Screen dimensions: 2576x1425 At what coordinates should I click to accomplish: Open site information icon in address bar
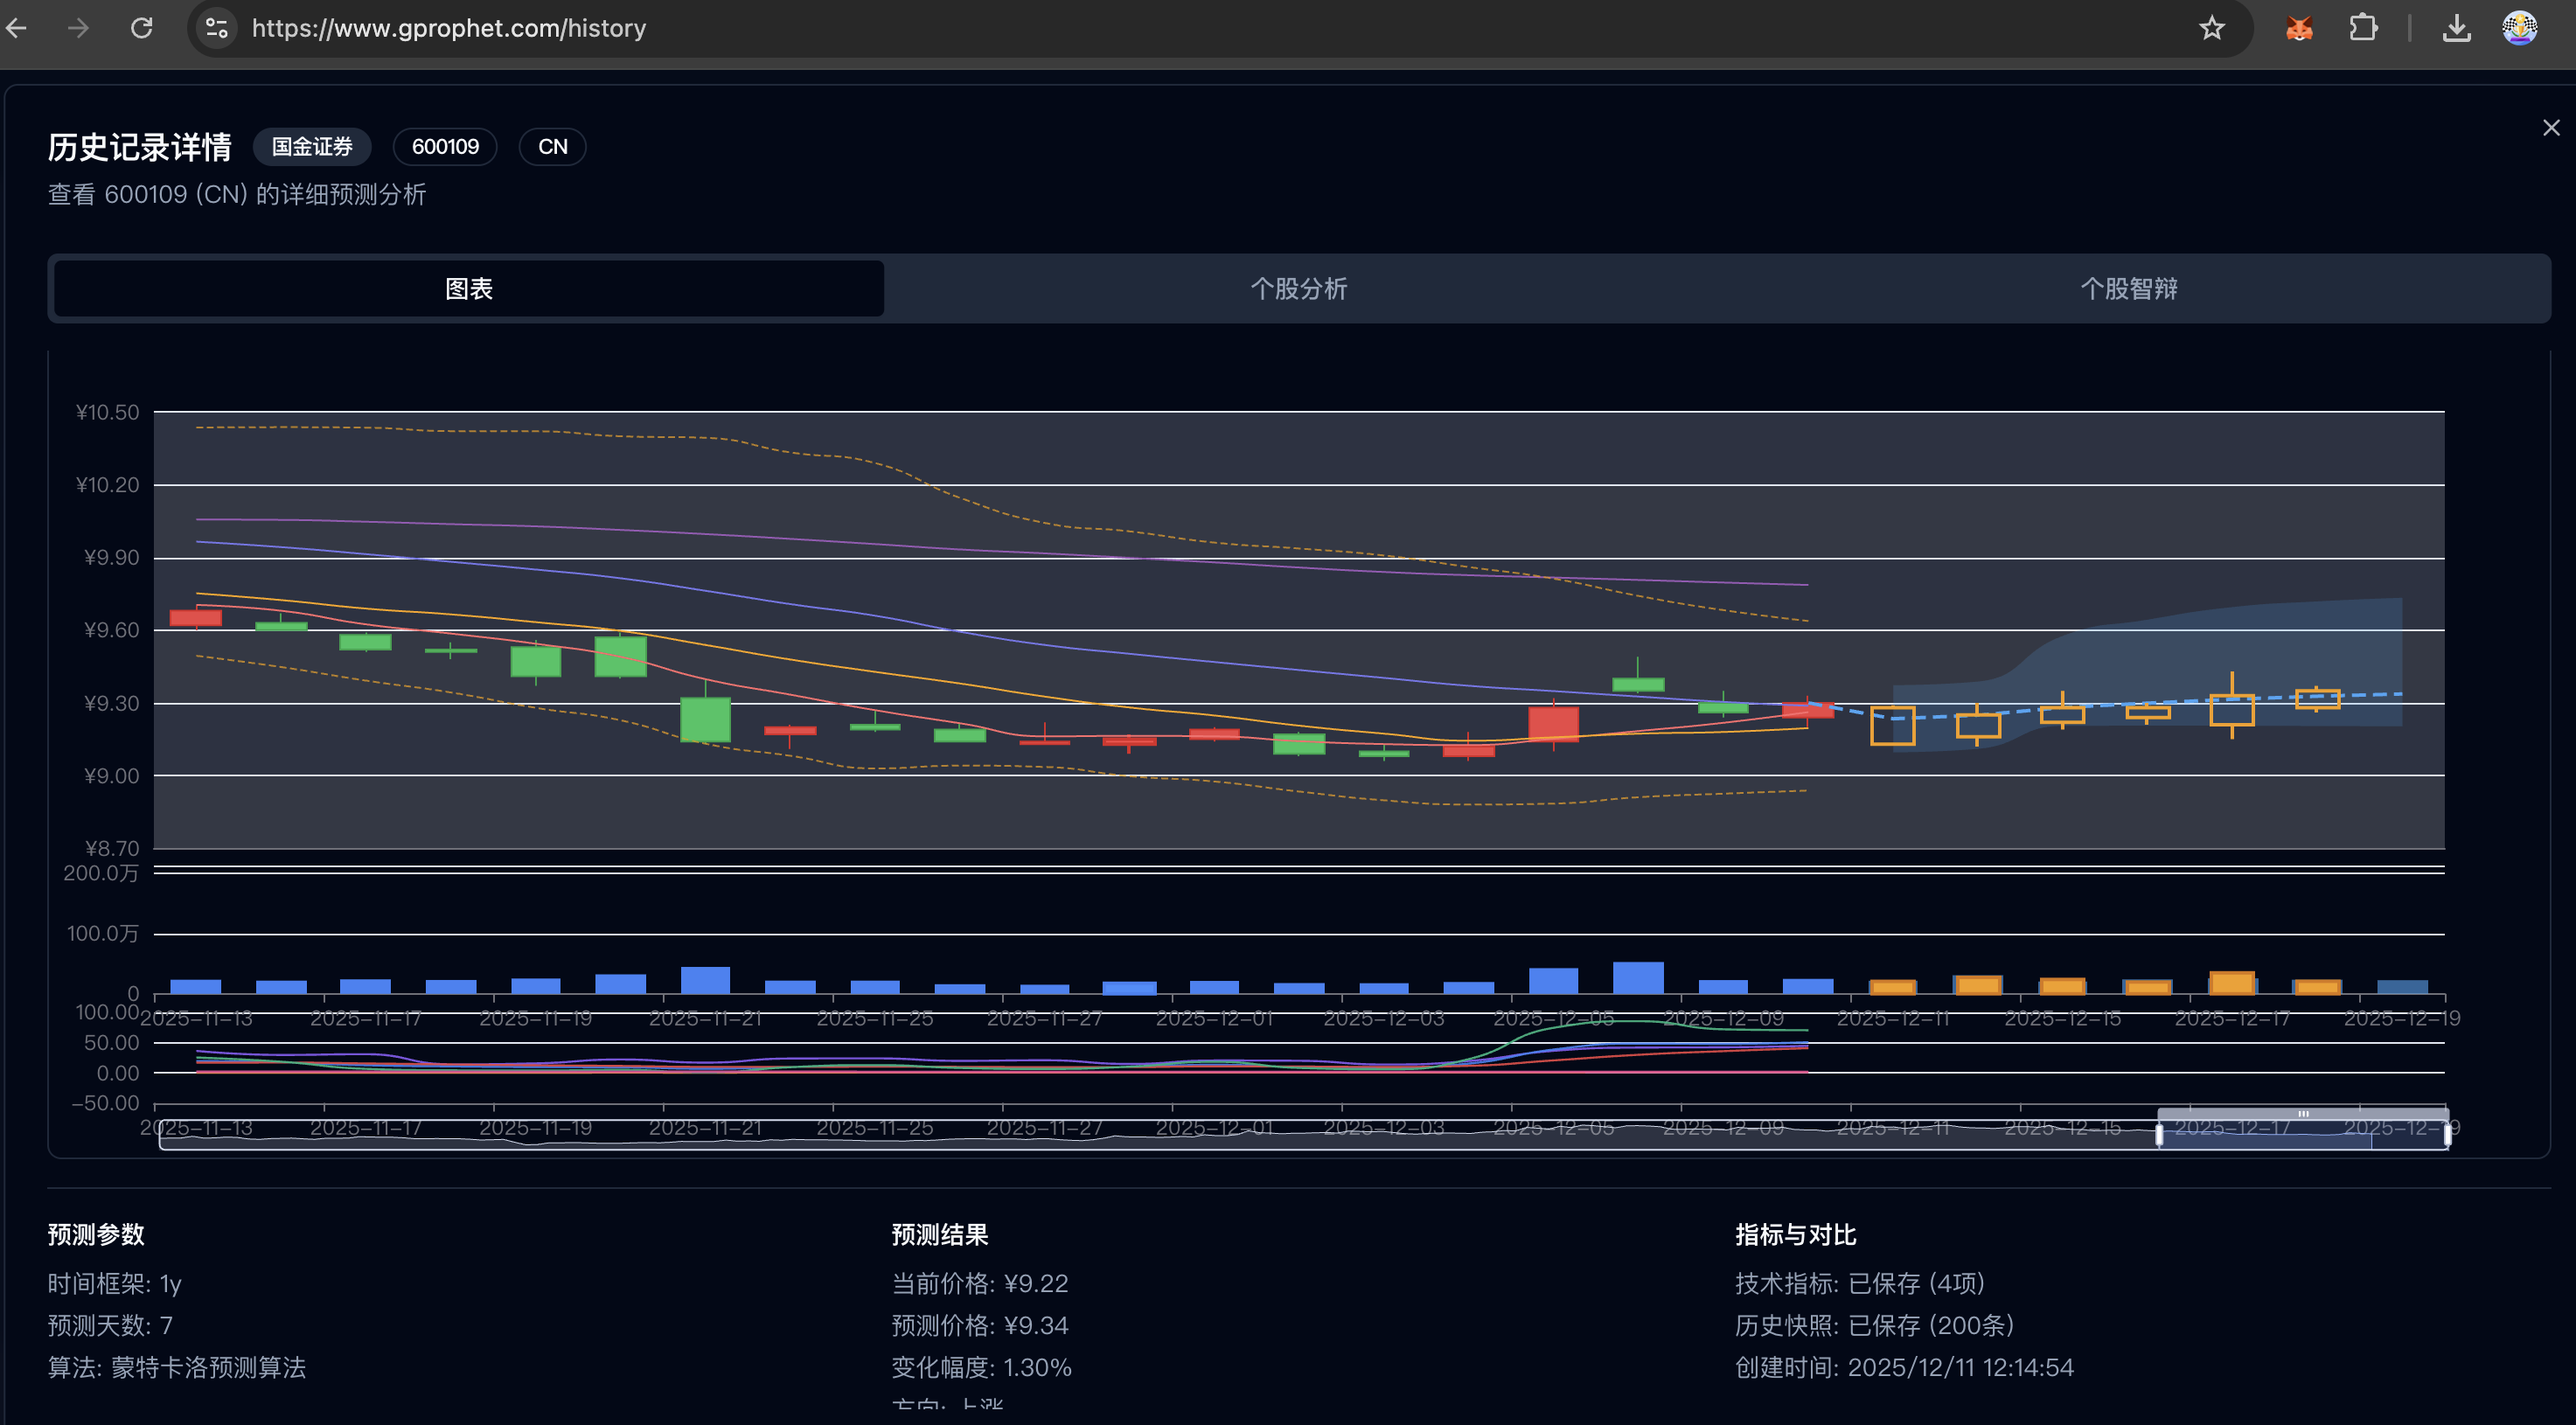tap(217, 28)
